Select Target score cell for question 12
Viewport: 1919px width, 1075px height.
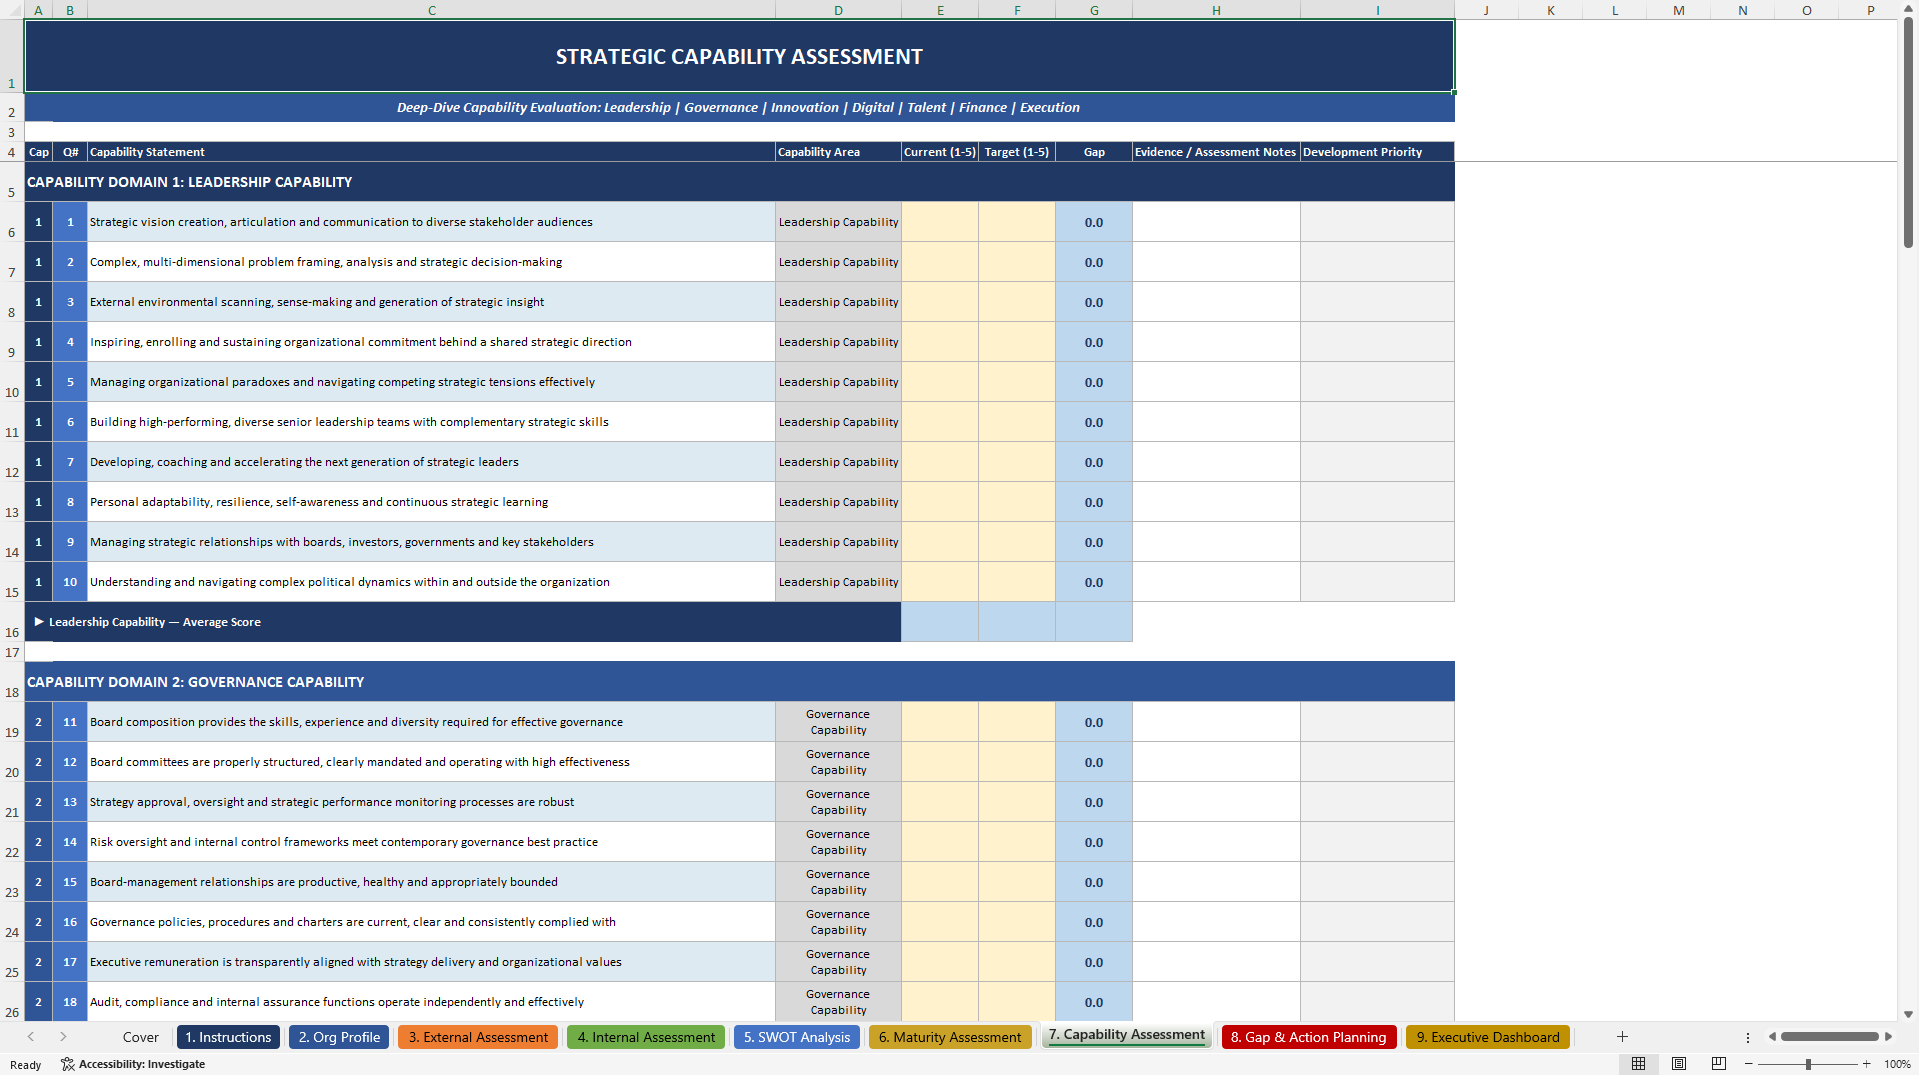pos(1016,762)
